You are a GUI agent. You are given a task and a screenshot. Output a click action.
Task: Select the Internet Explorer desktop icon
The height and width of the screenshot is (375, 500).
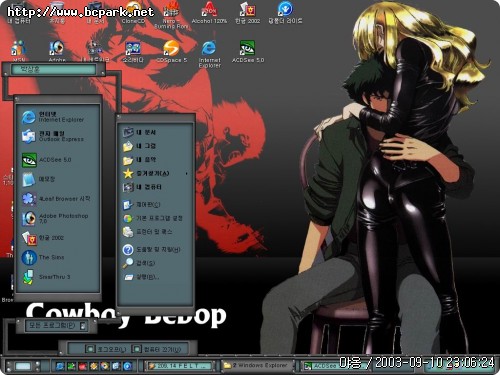[x=209, y=54]
